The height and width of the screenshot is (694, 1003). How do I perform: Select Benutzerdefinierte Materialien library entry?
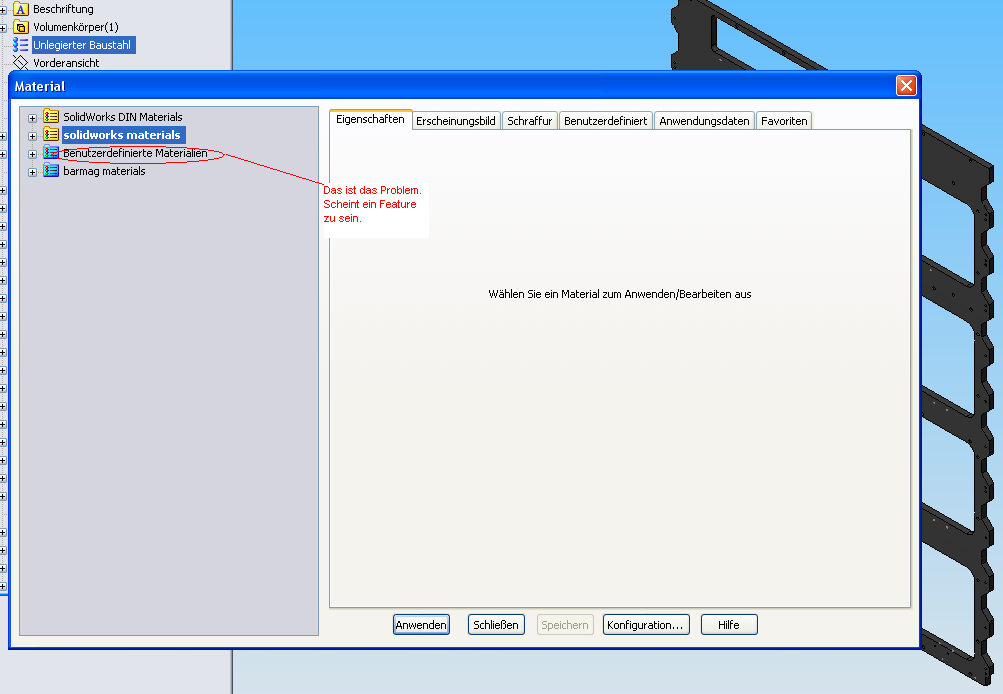click(x=135, y=153)
